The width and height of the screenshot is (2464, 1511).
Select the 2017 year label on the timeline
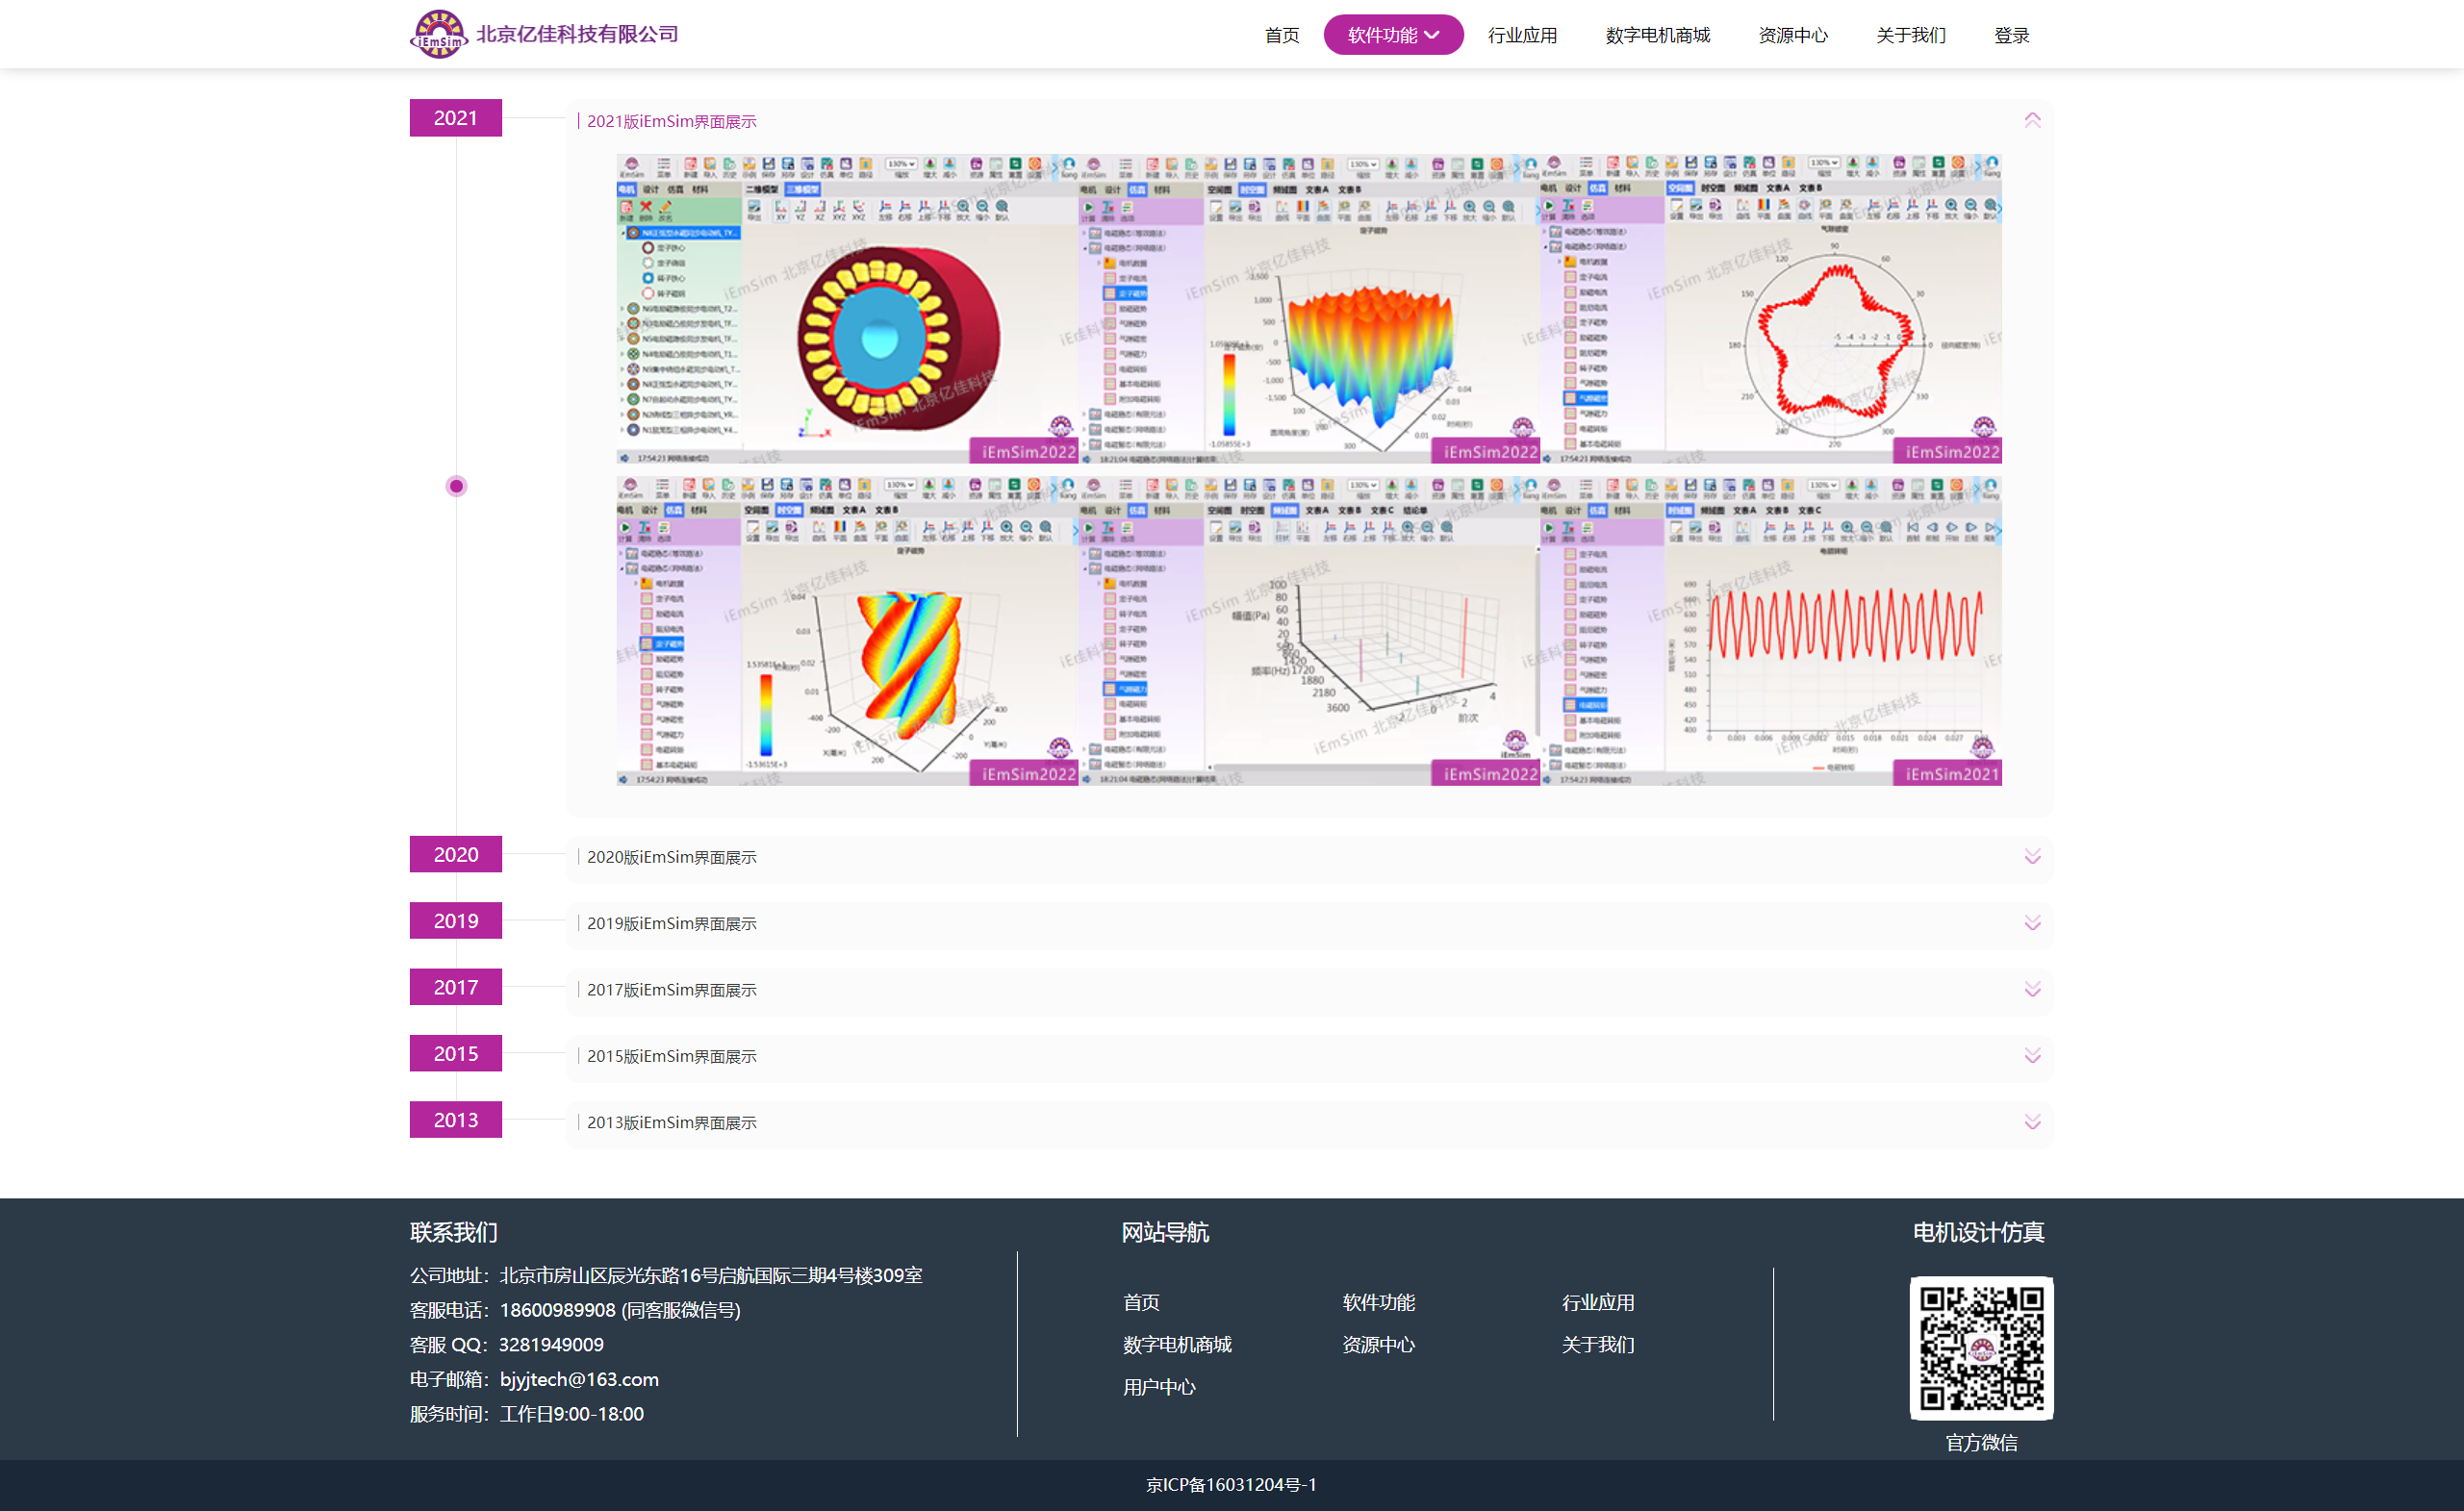coord(456,987)
